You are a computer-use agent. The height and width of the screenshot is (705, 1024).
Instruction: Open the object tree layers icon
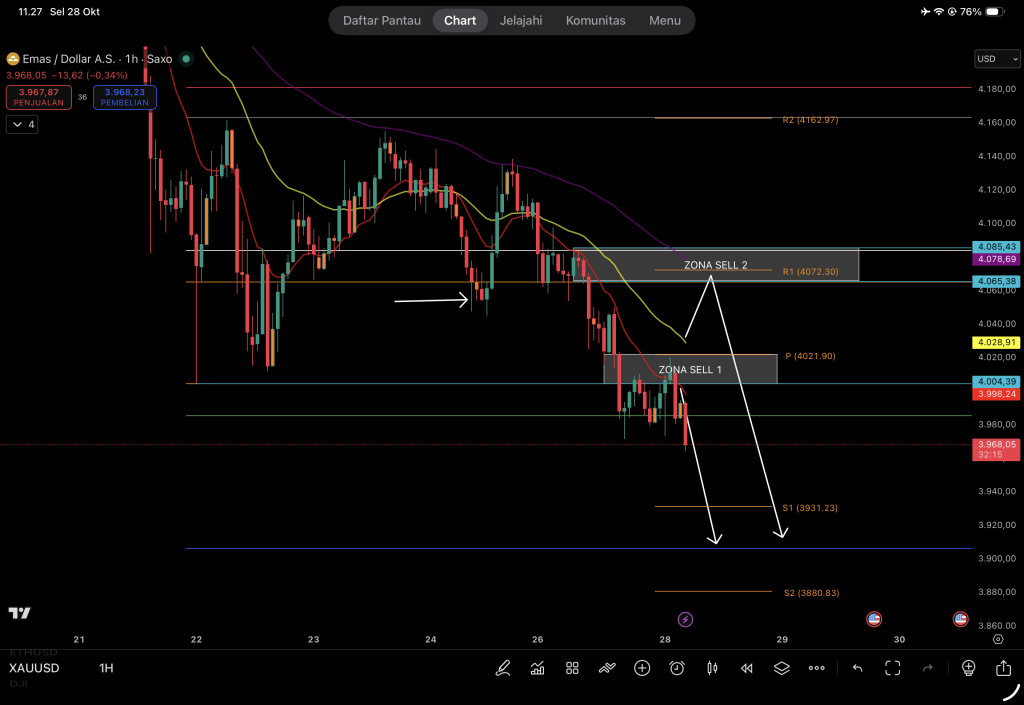coord(782,668)
